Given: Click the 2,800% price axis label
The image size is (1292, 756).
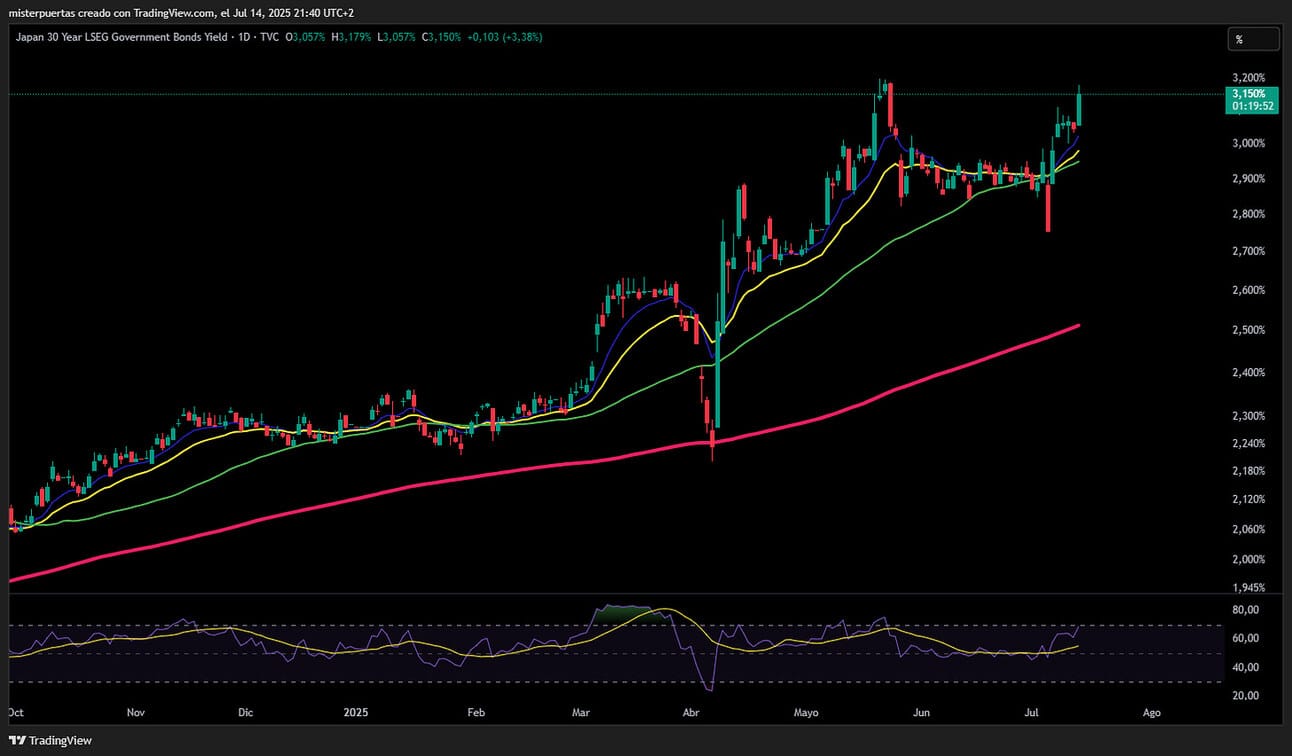Looking at the screenshot, I should click(x=1250, y=214).
